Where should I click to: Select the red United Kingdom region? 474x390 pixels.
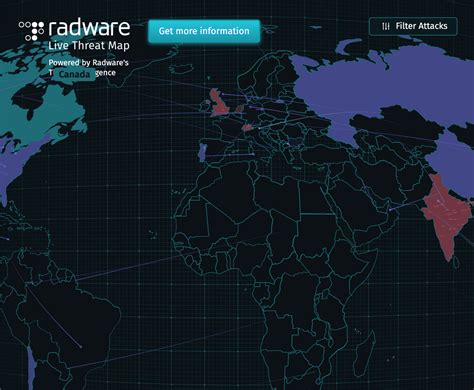click(x=220, y=103)
